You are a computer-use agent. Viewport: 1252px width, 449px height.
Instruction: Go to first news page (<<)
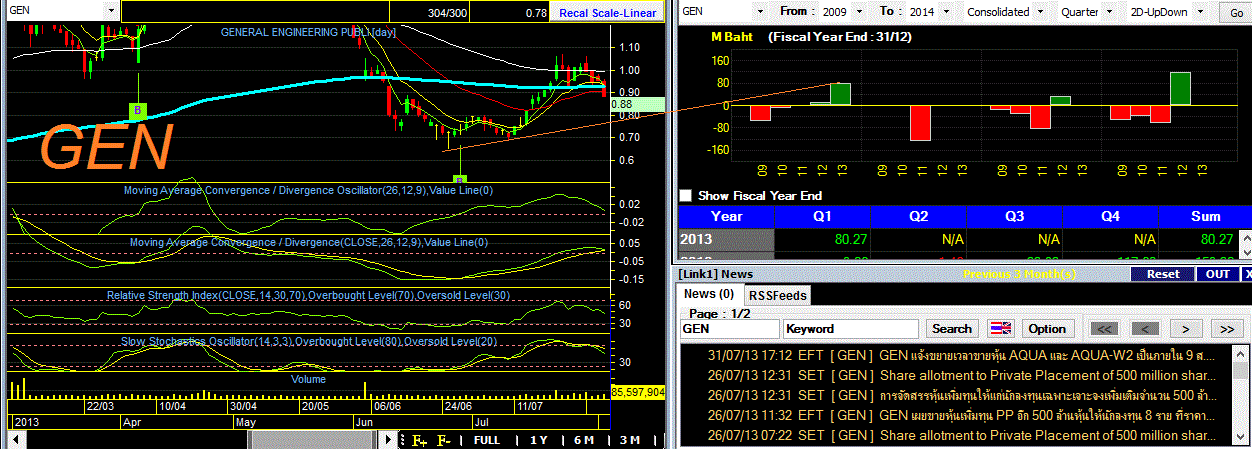(x=1103, y=329)
